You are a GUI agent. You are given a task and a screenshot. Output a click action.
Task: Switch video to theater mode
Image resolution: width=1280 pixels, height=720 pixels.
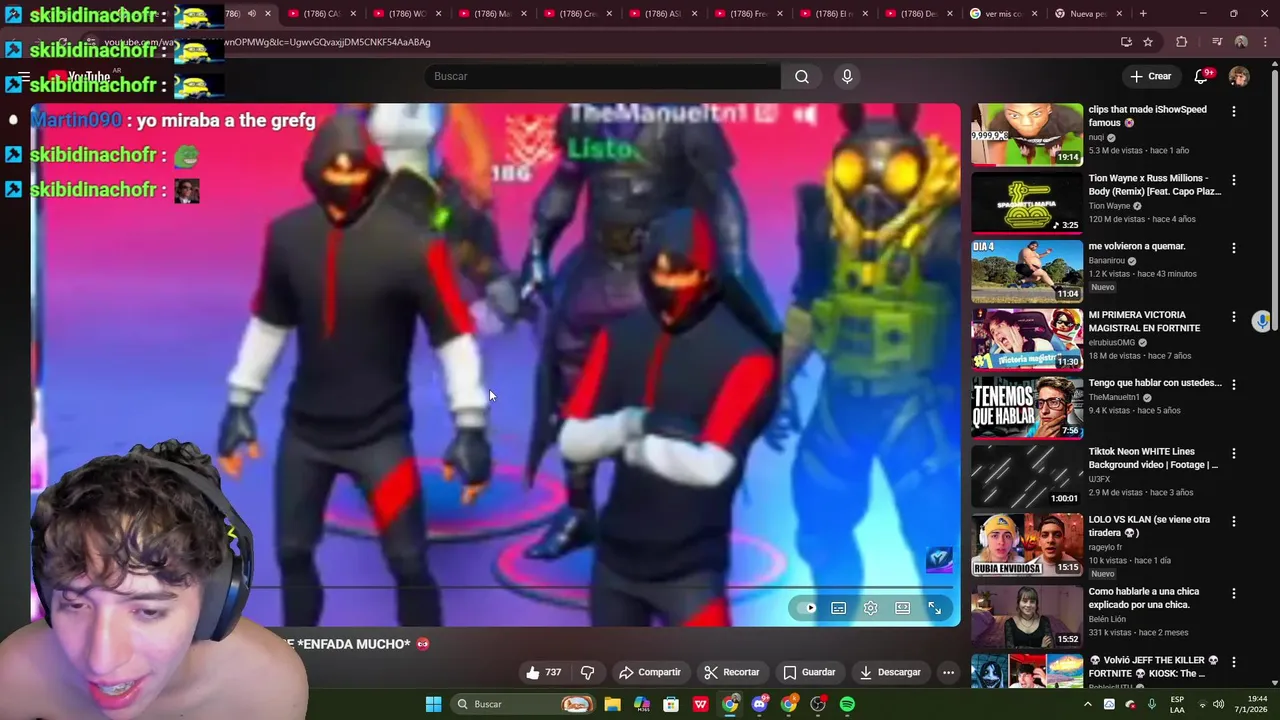click(x=903, y=608)
